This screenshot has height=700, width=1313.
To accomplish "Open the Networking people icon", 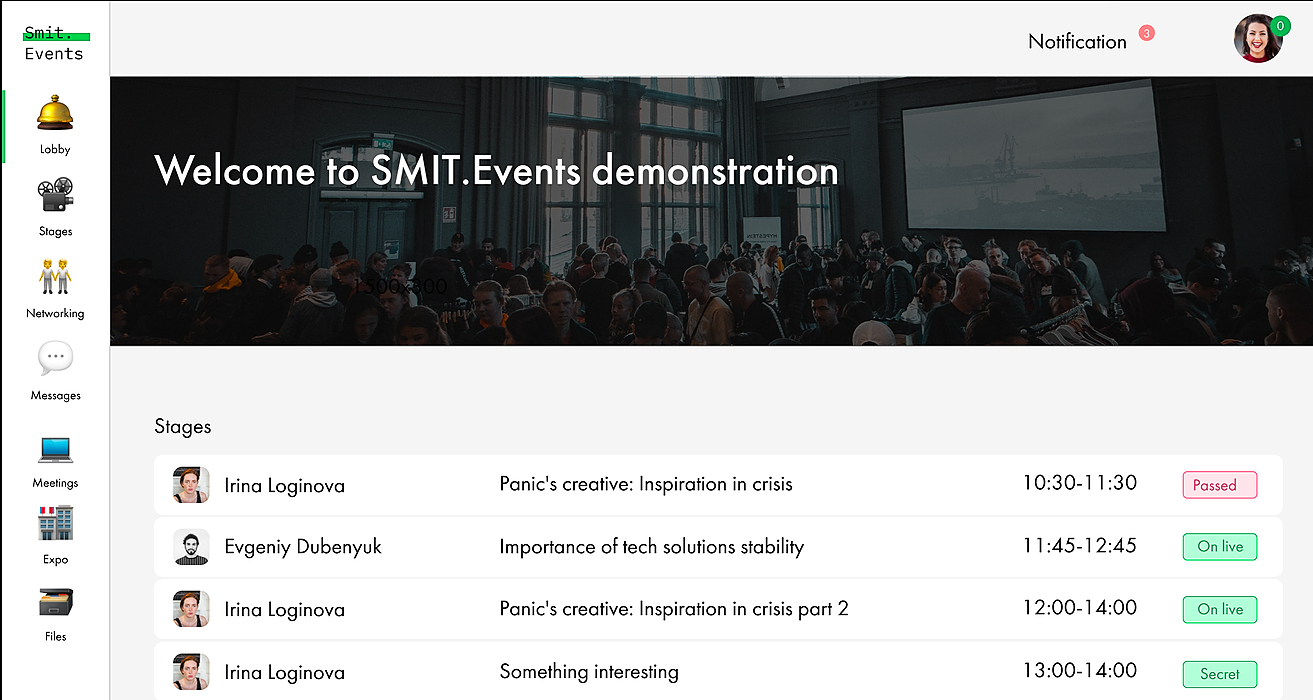I will coord(55,276).
